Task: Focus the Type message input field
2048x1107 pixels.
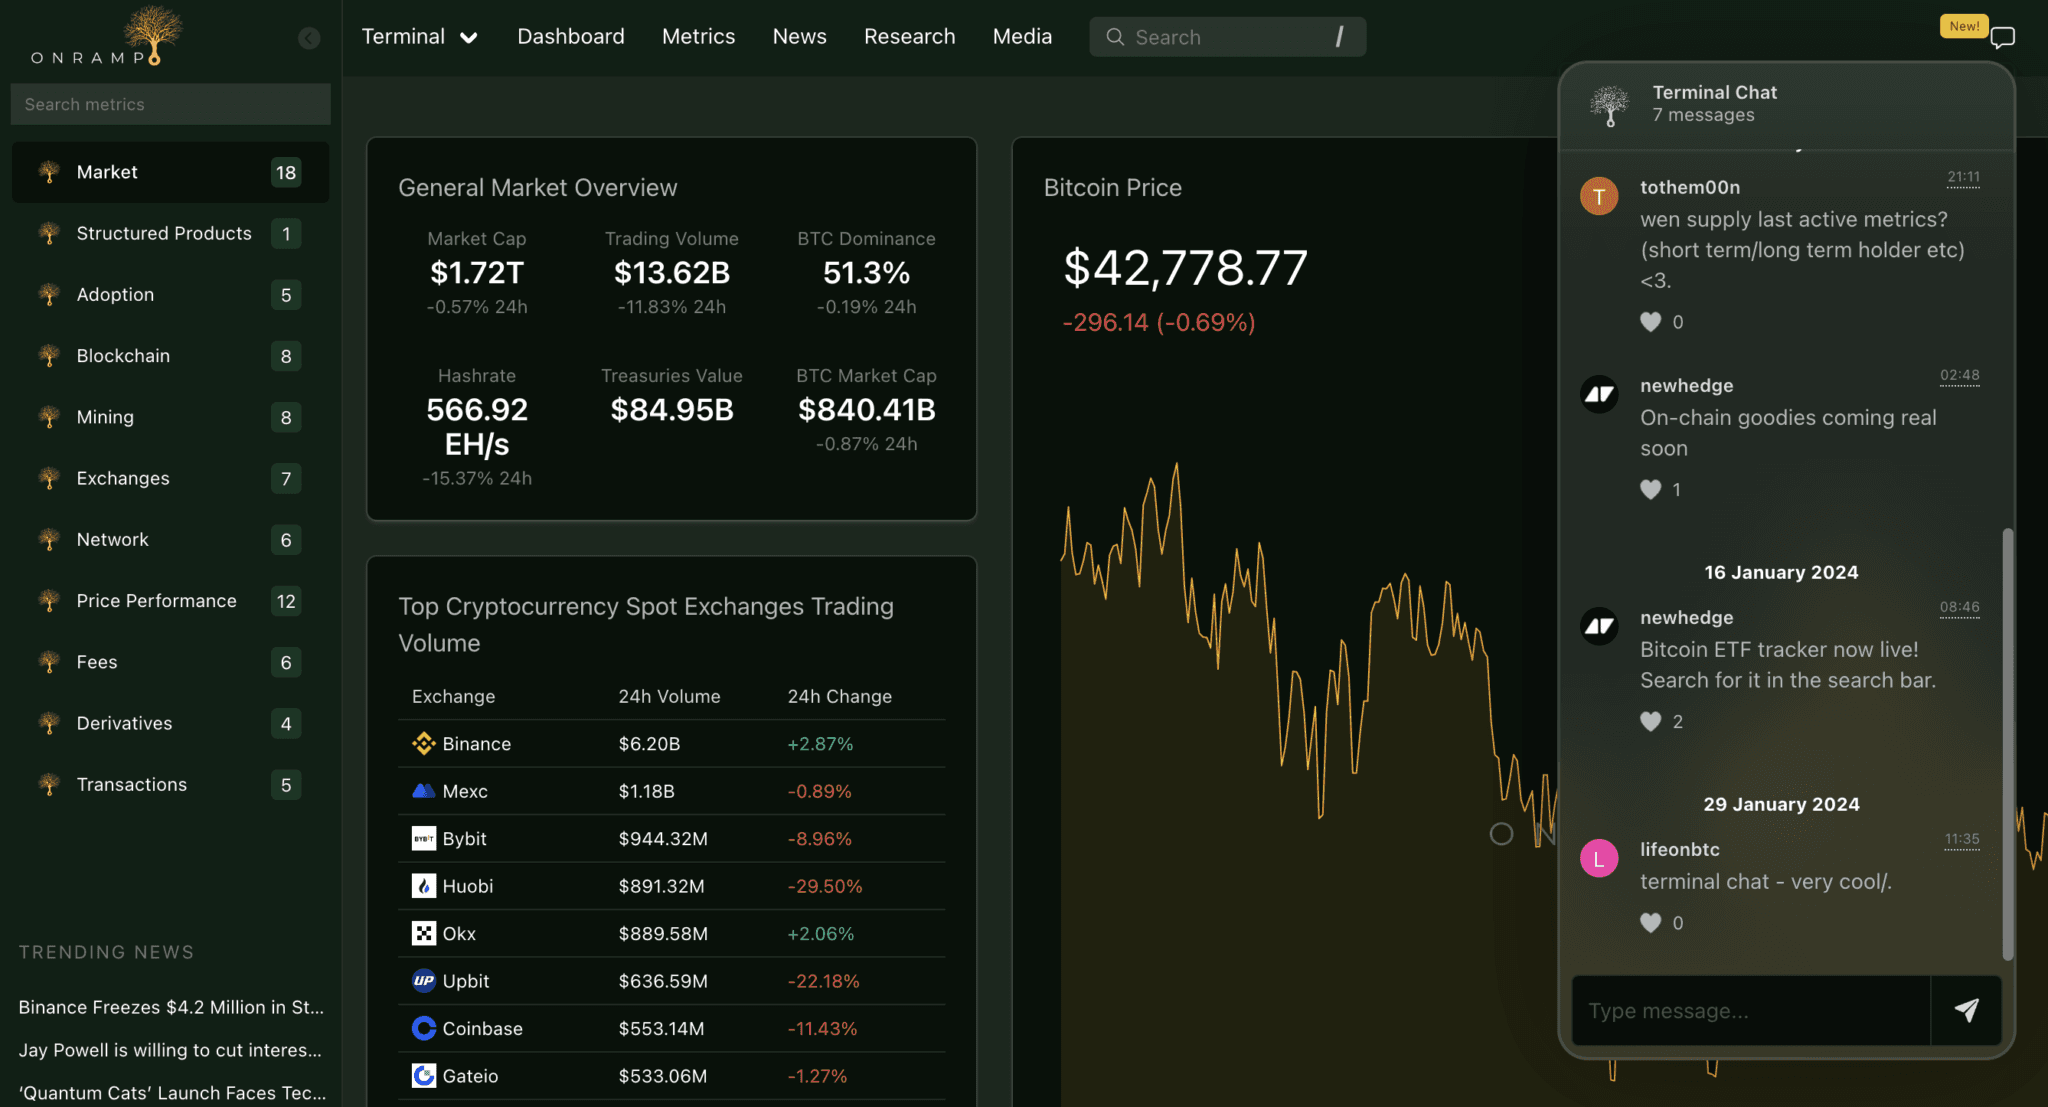Action: [1750, 1011]
